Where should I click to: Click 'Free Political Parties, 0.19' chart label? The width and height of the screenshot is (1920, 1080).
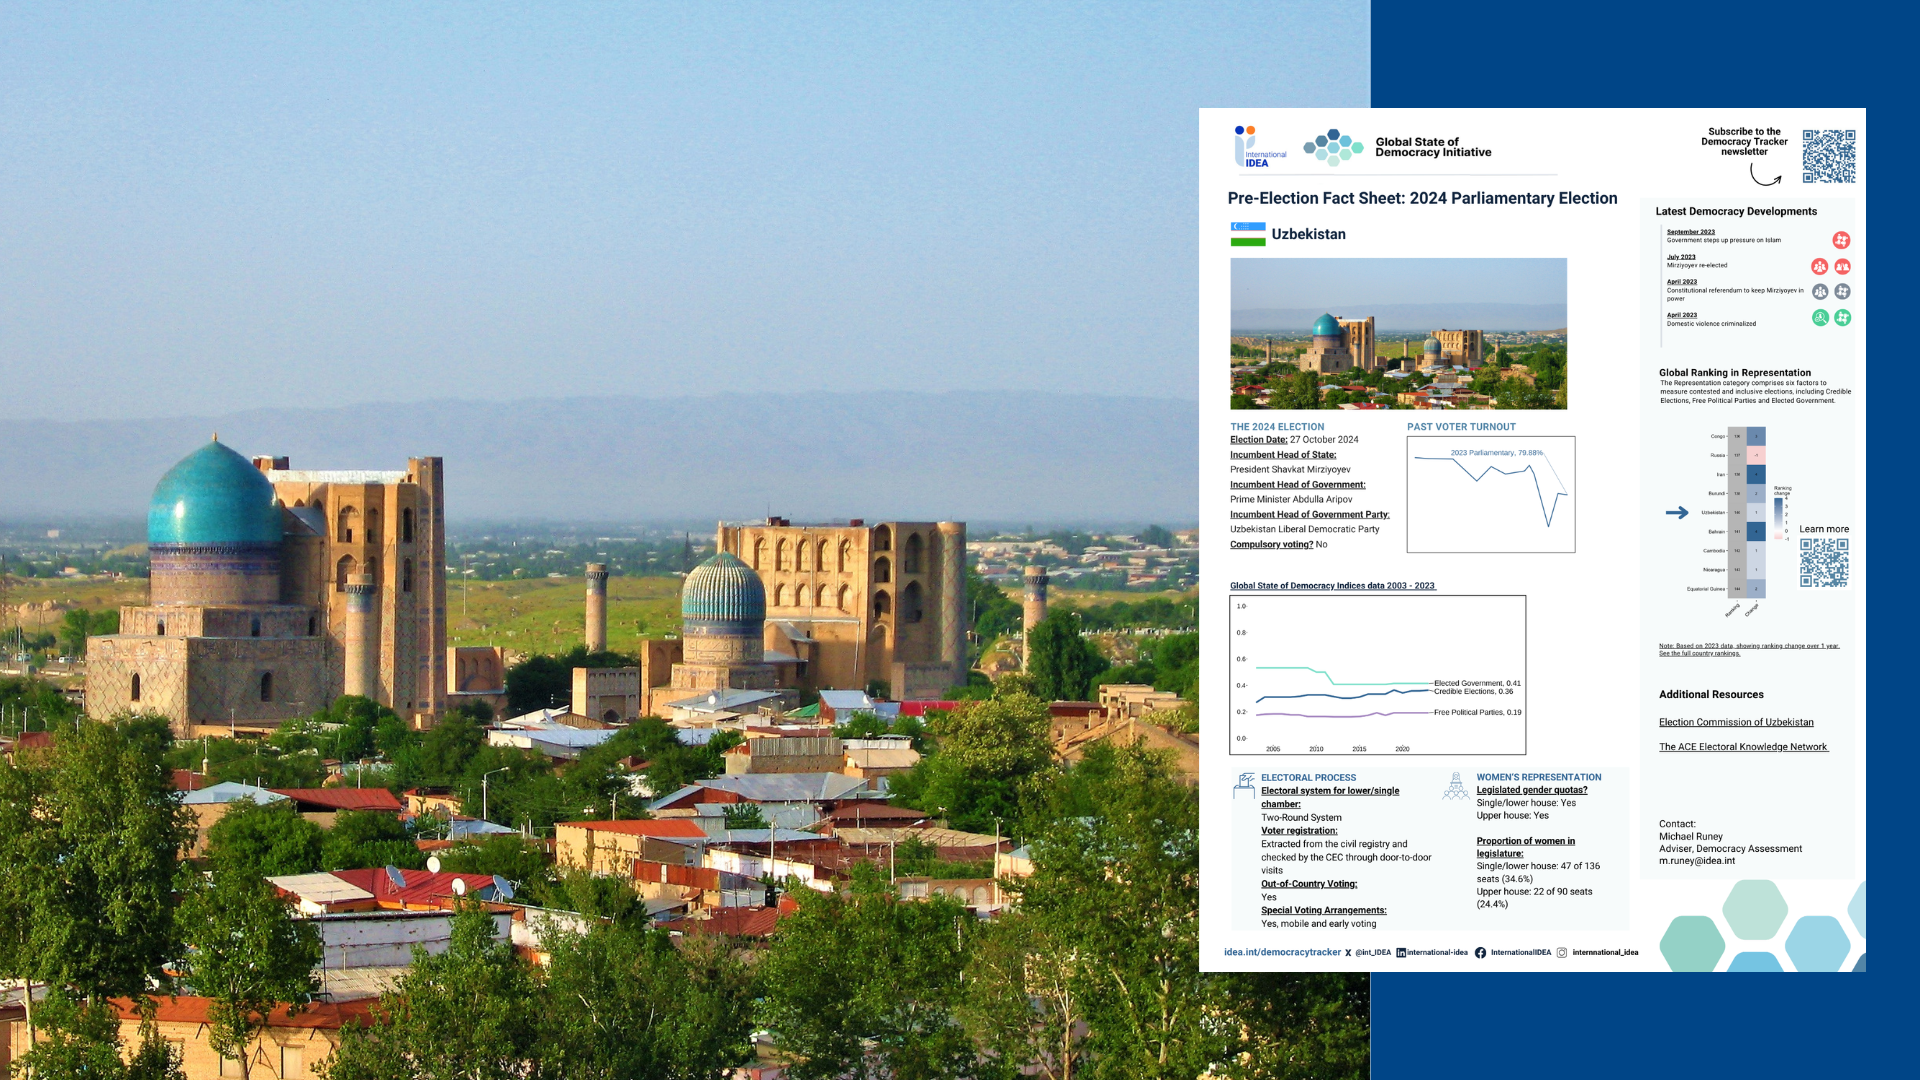coord(1477,713)
